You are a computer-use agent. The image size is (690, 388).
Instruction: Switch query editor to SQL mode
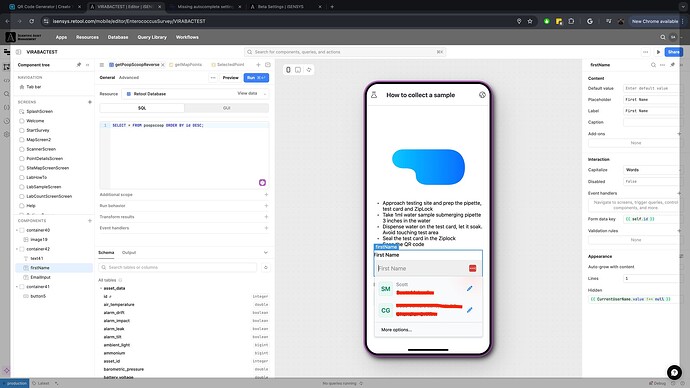142,108
